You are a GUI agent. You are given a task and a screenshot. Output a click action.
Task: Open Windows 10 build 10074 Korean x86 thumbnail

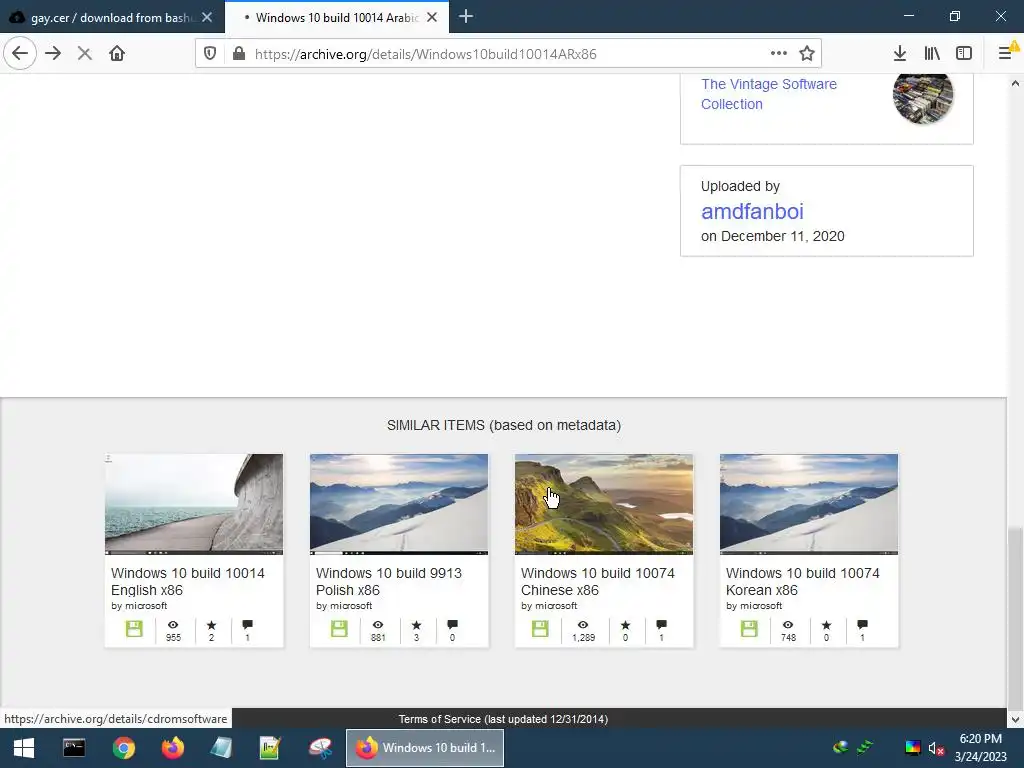(809, 504)
